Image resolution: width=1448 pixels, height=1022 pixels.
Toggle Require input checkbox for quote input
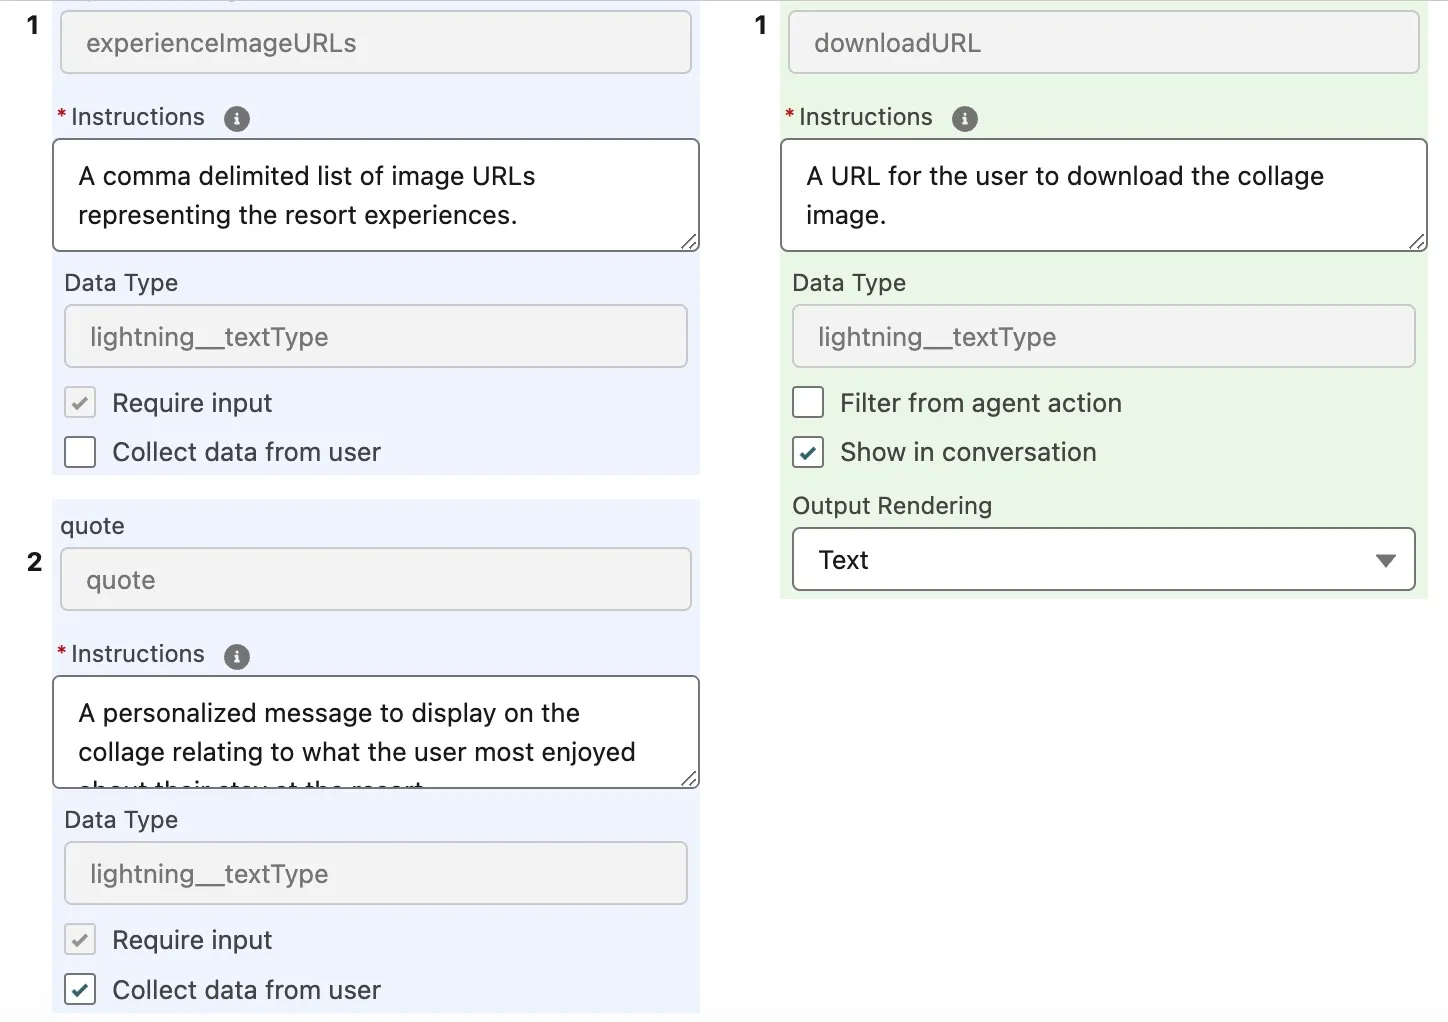click(80, 940)
